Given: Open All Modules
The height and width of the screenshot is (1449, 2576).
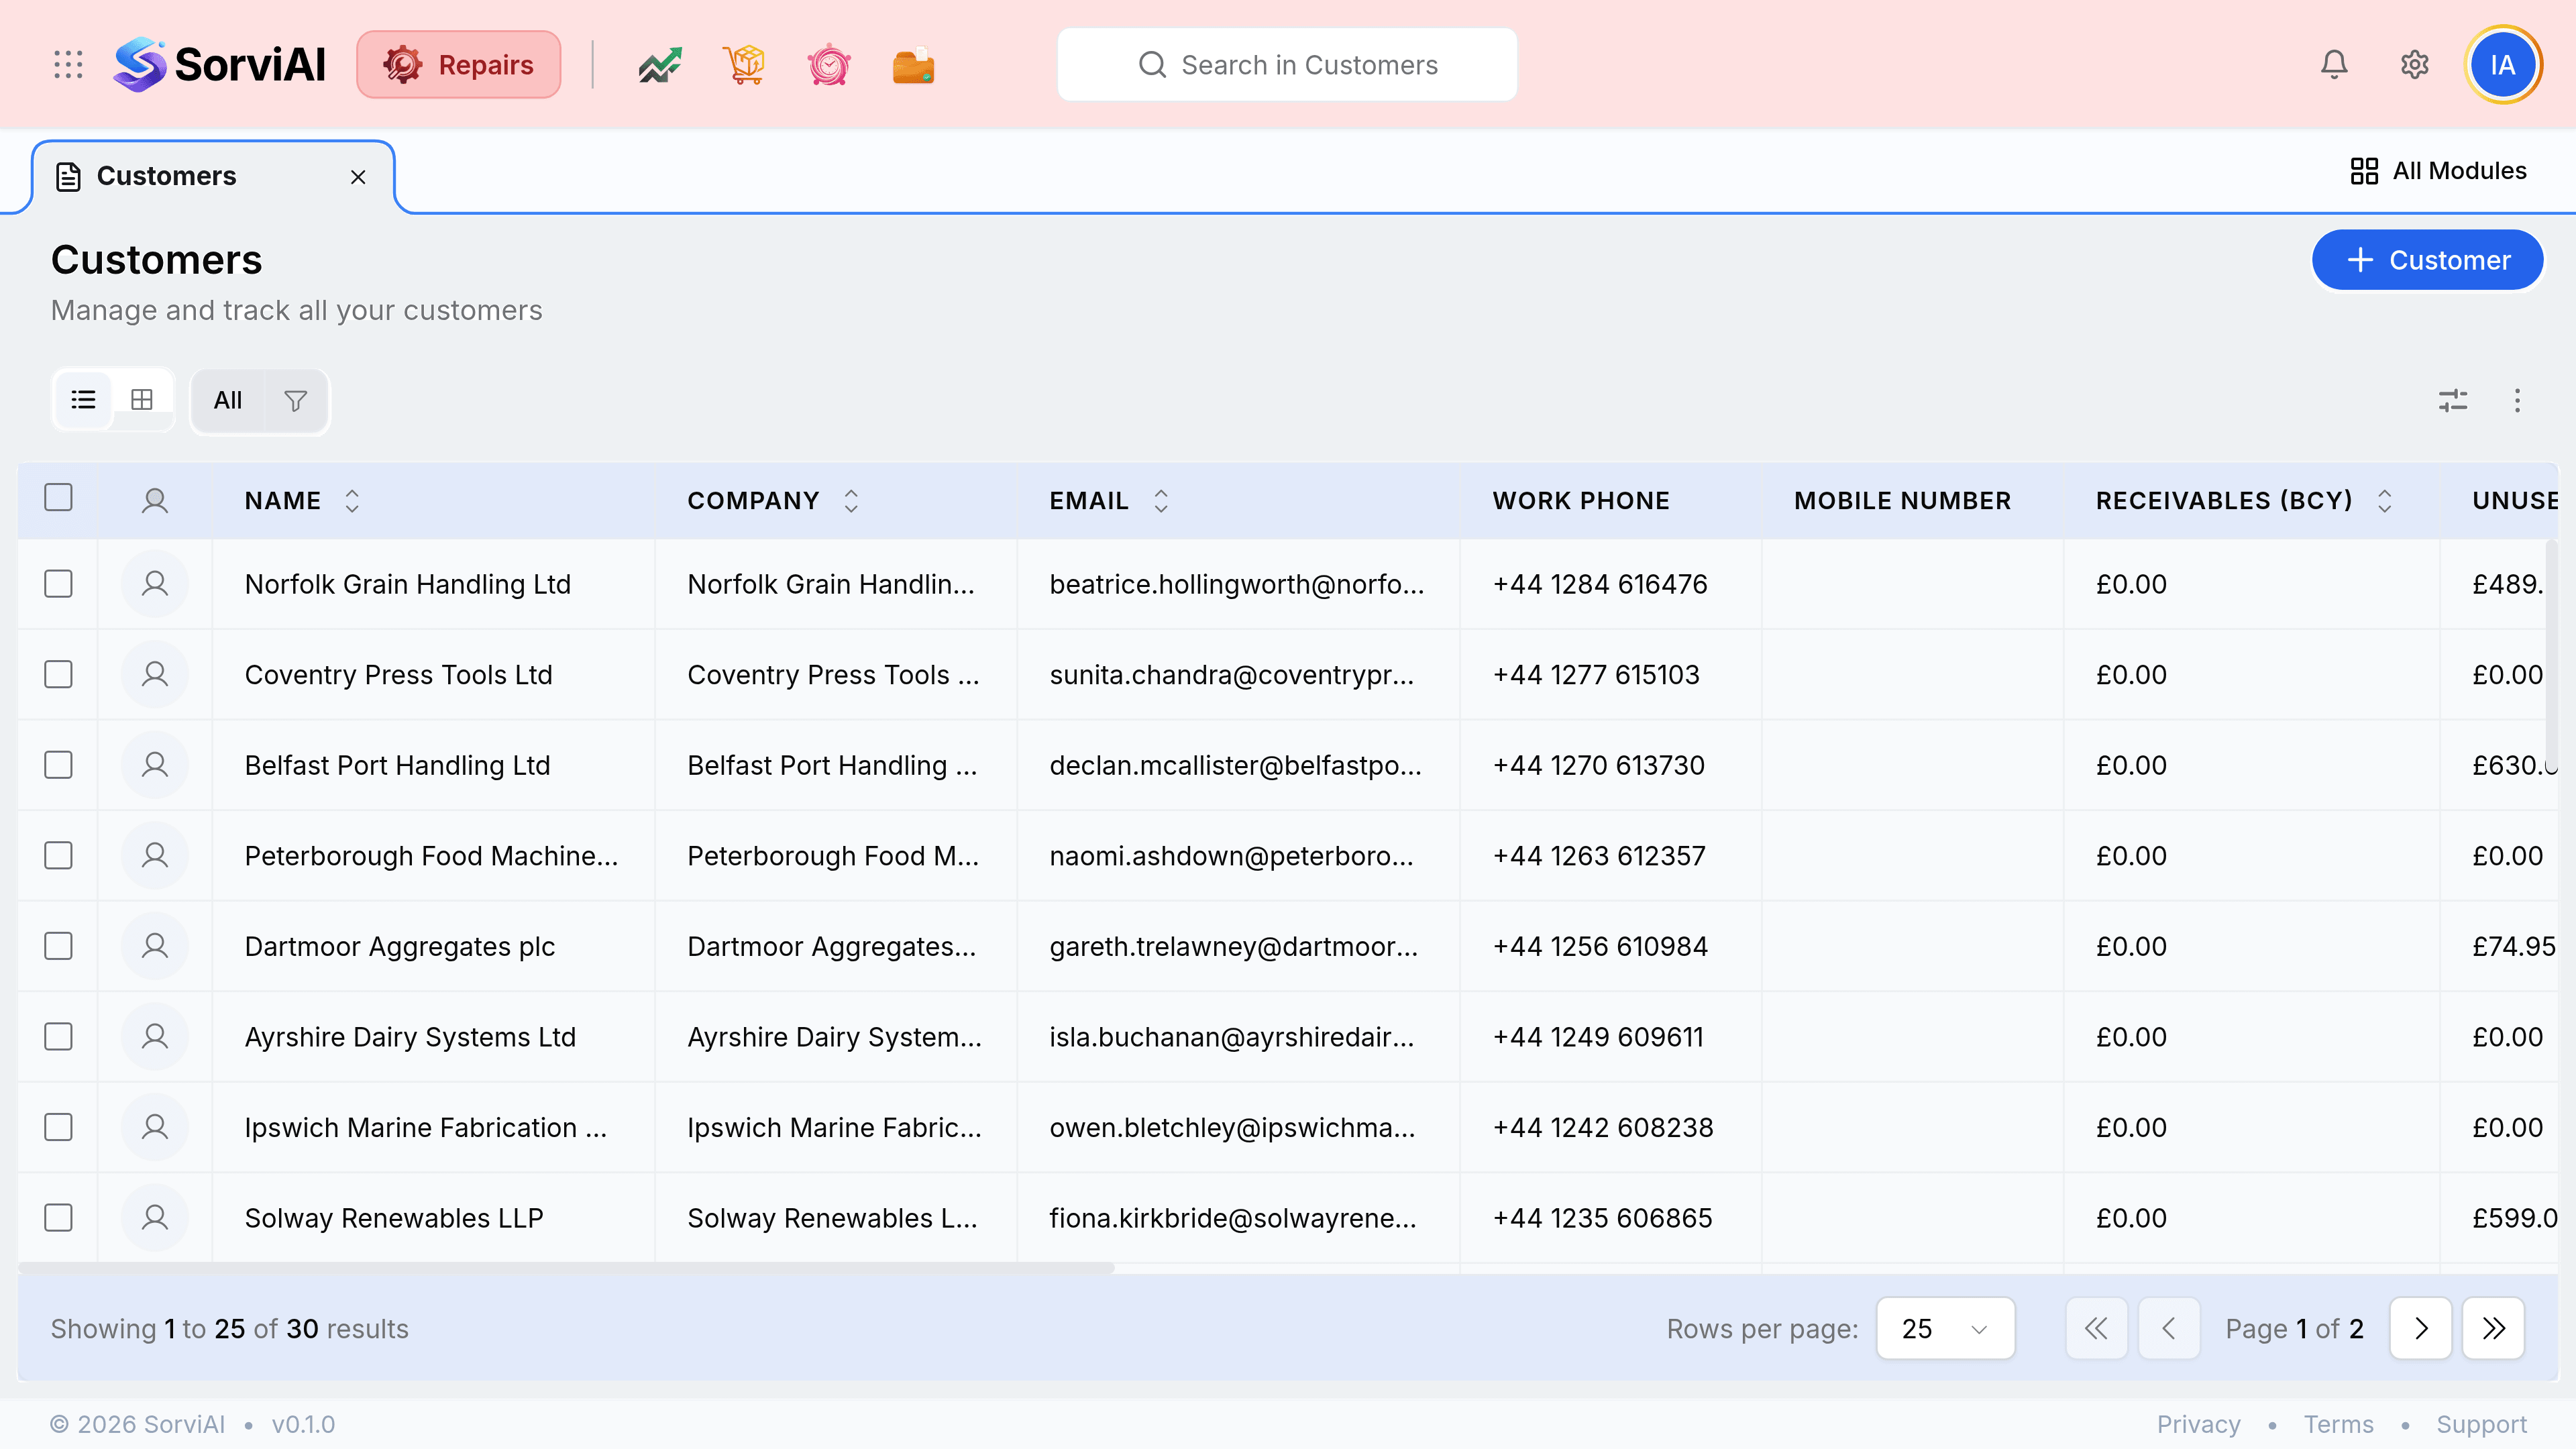Looking at the screenshot, I should click(x=2438, y=171).
